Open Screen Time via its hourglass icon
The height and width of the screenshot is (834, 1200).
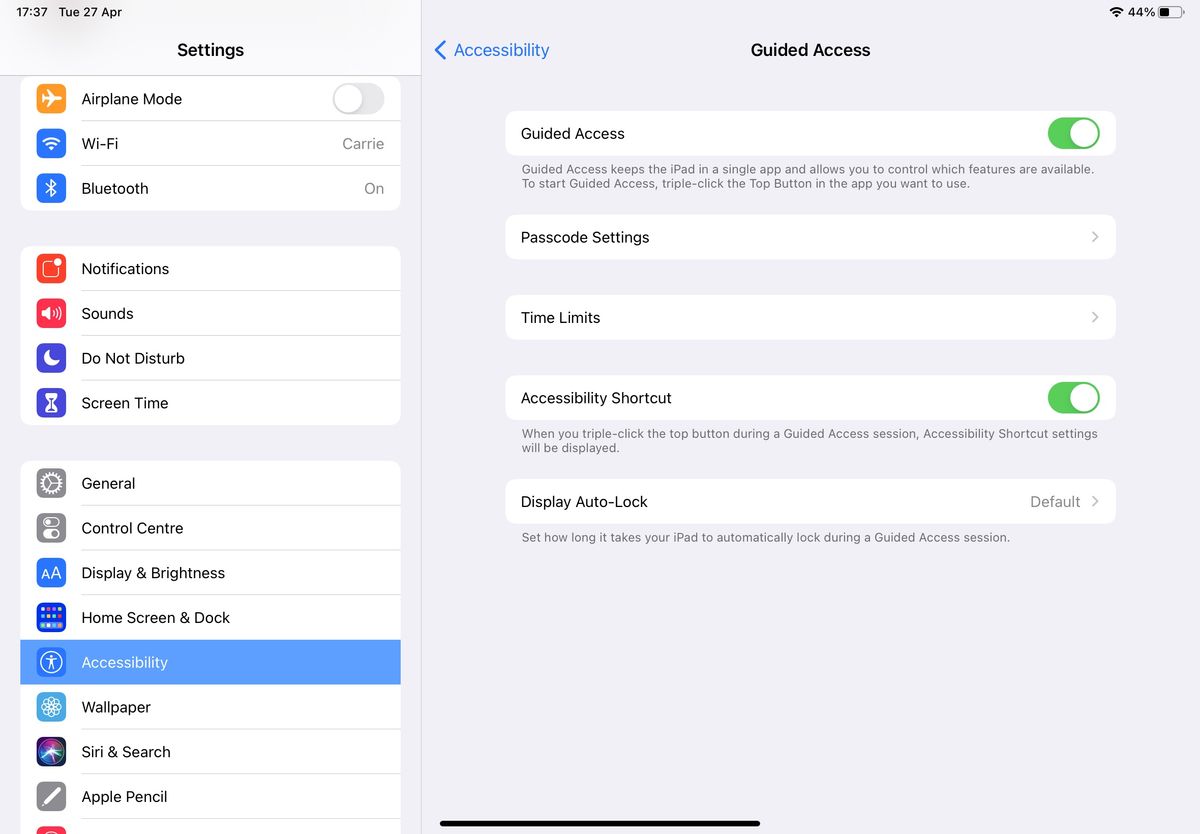51,402
